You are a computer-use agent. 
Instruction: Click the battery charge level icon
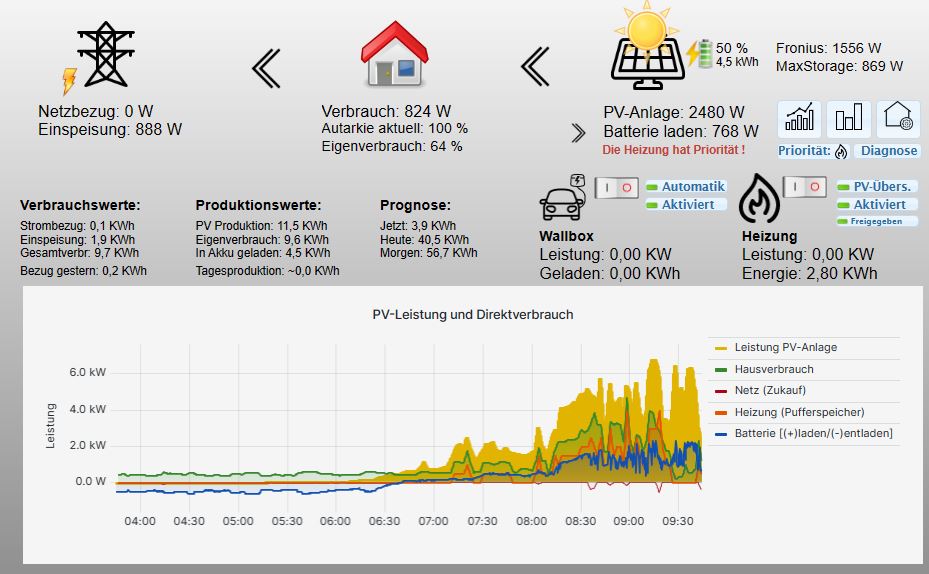coord(705,54)
